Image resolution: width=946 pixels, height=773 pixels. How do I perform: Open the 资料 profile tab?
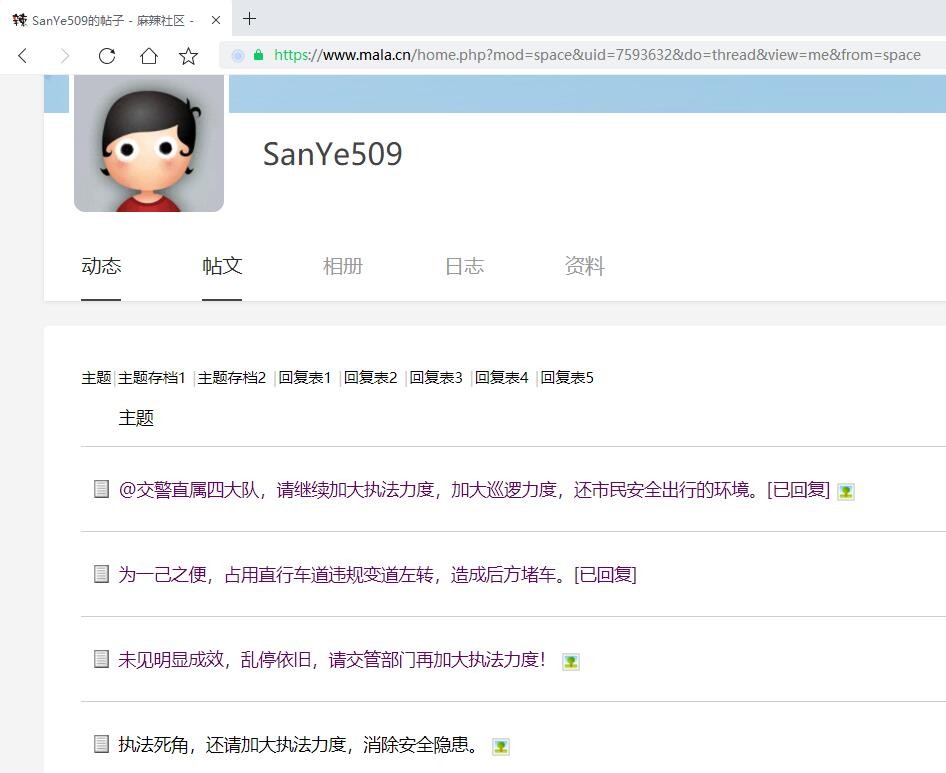[584, 266]
